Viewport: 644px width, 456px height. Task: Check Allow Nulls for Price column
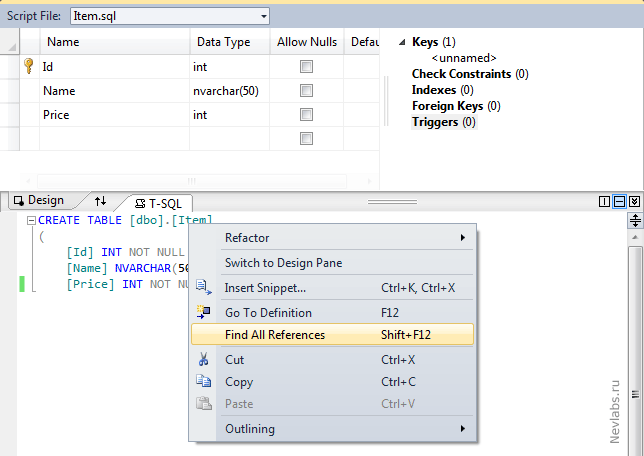point(307,115)
